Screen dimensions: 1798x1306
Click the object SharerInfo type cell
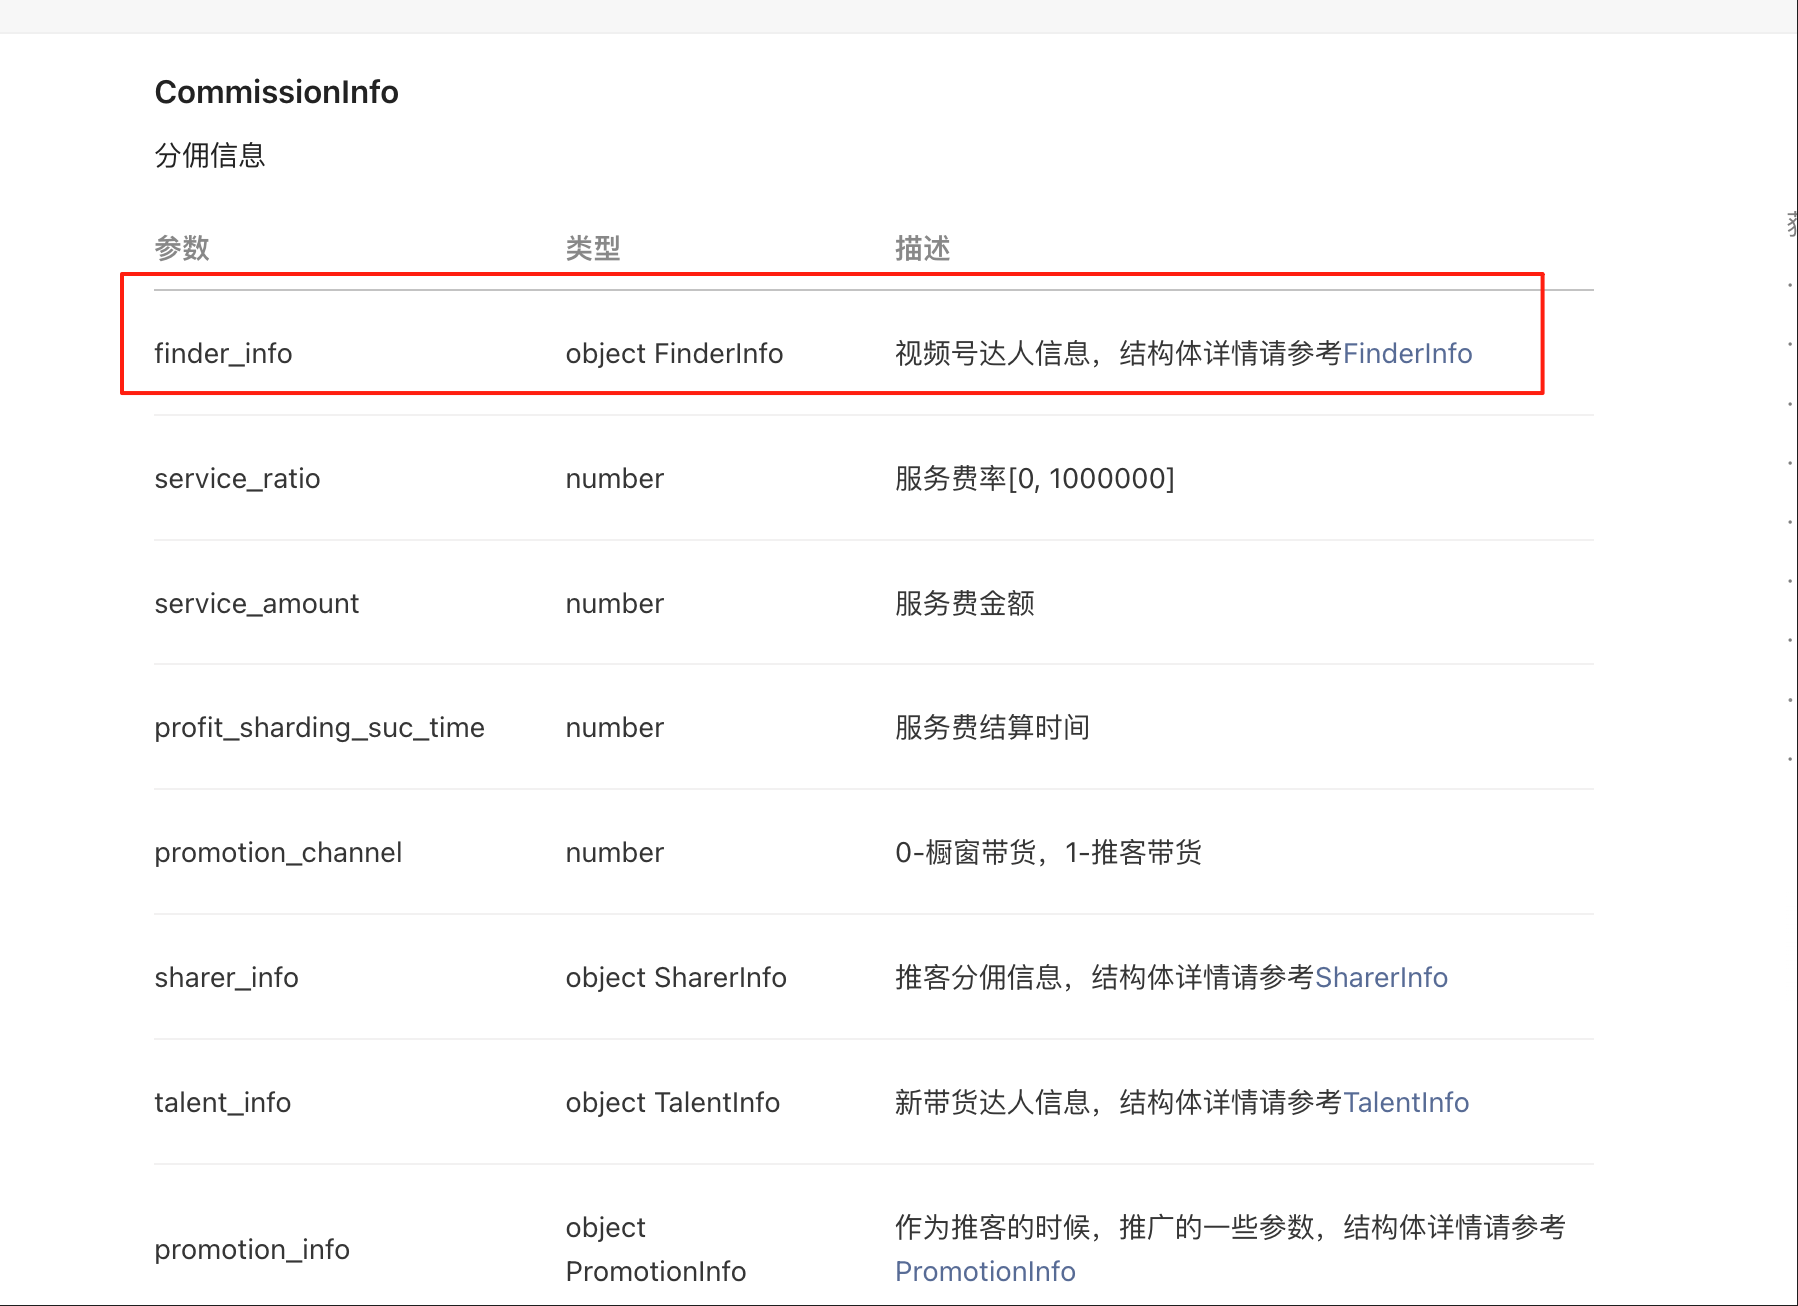coord(676,977)
